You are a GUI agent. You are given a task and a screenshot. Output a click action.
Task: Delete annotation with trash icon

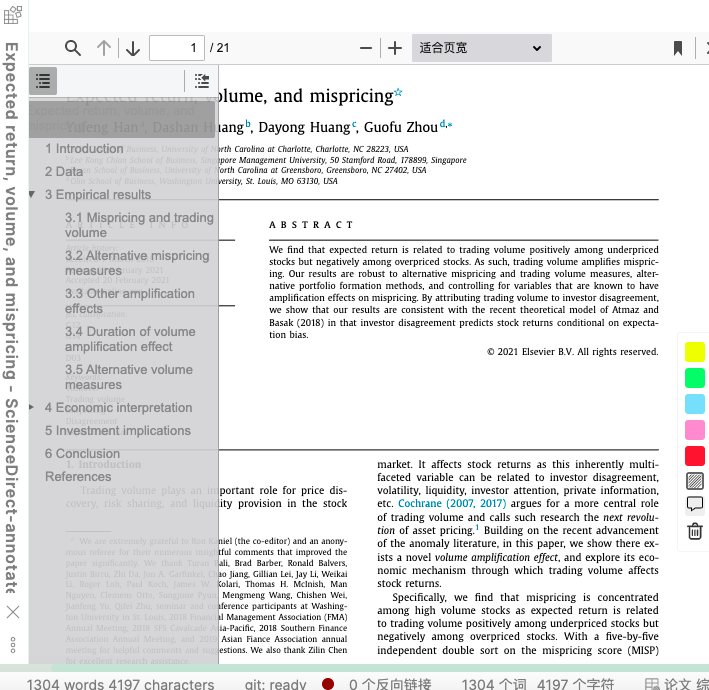[695, 531]
